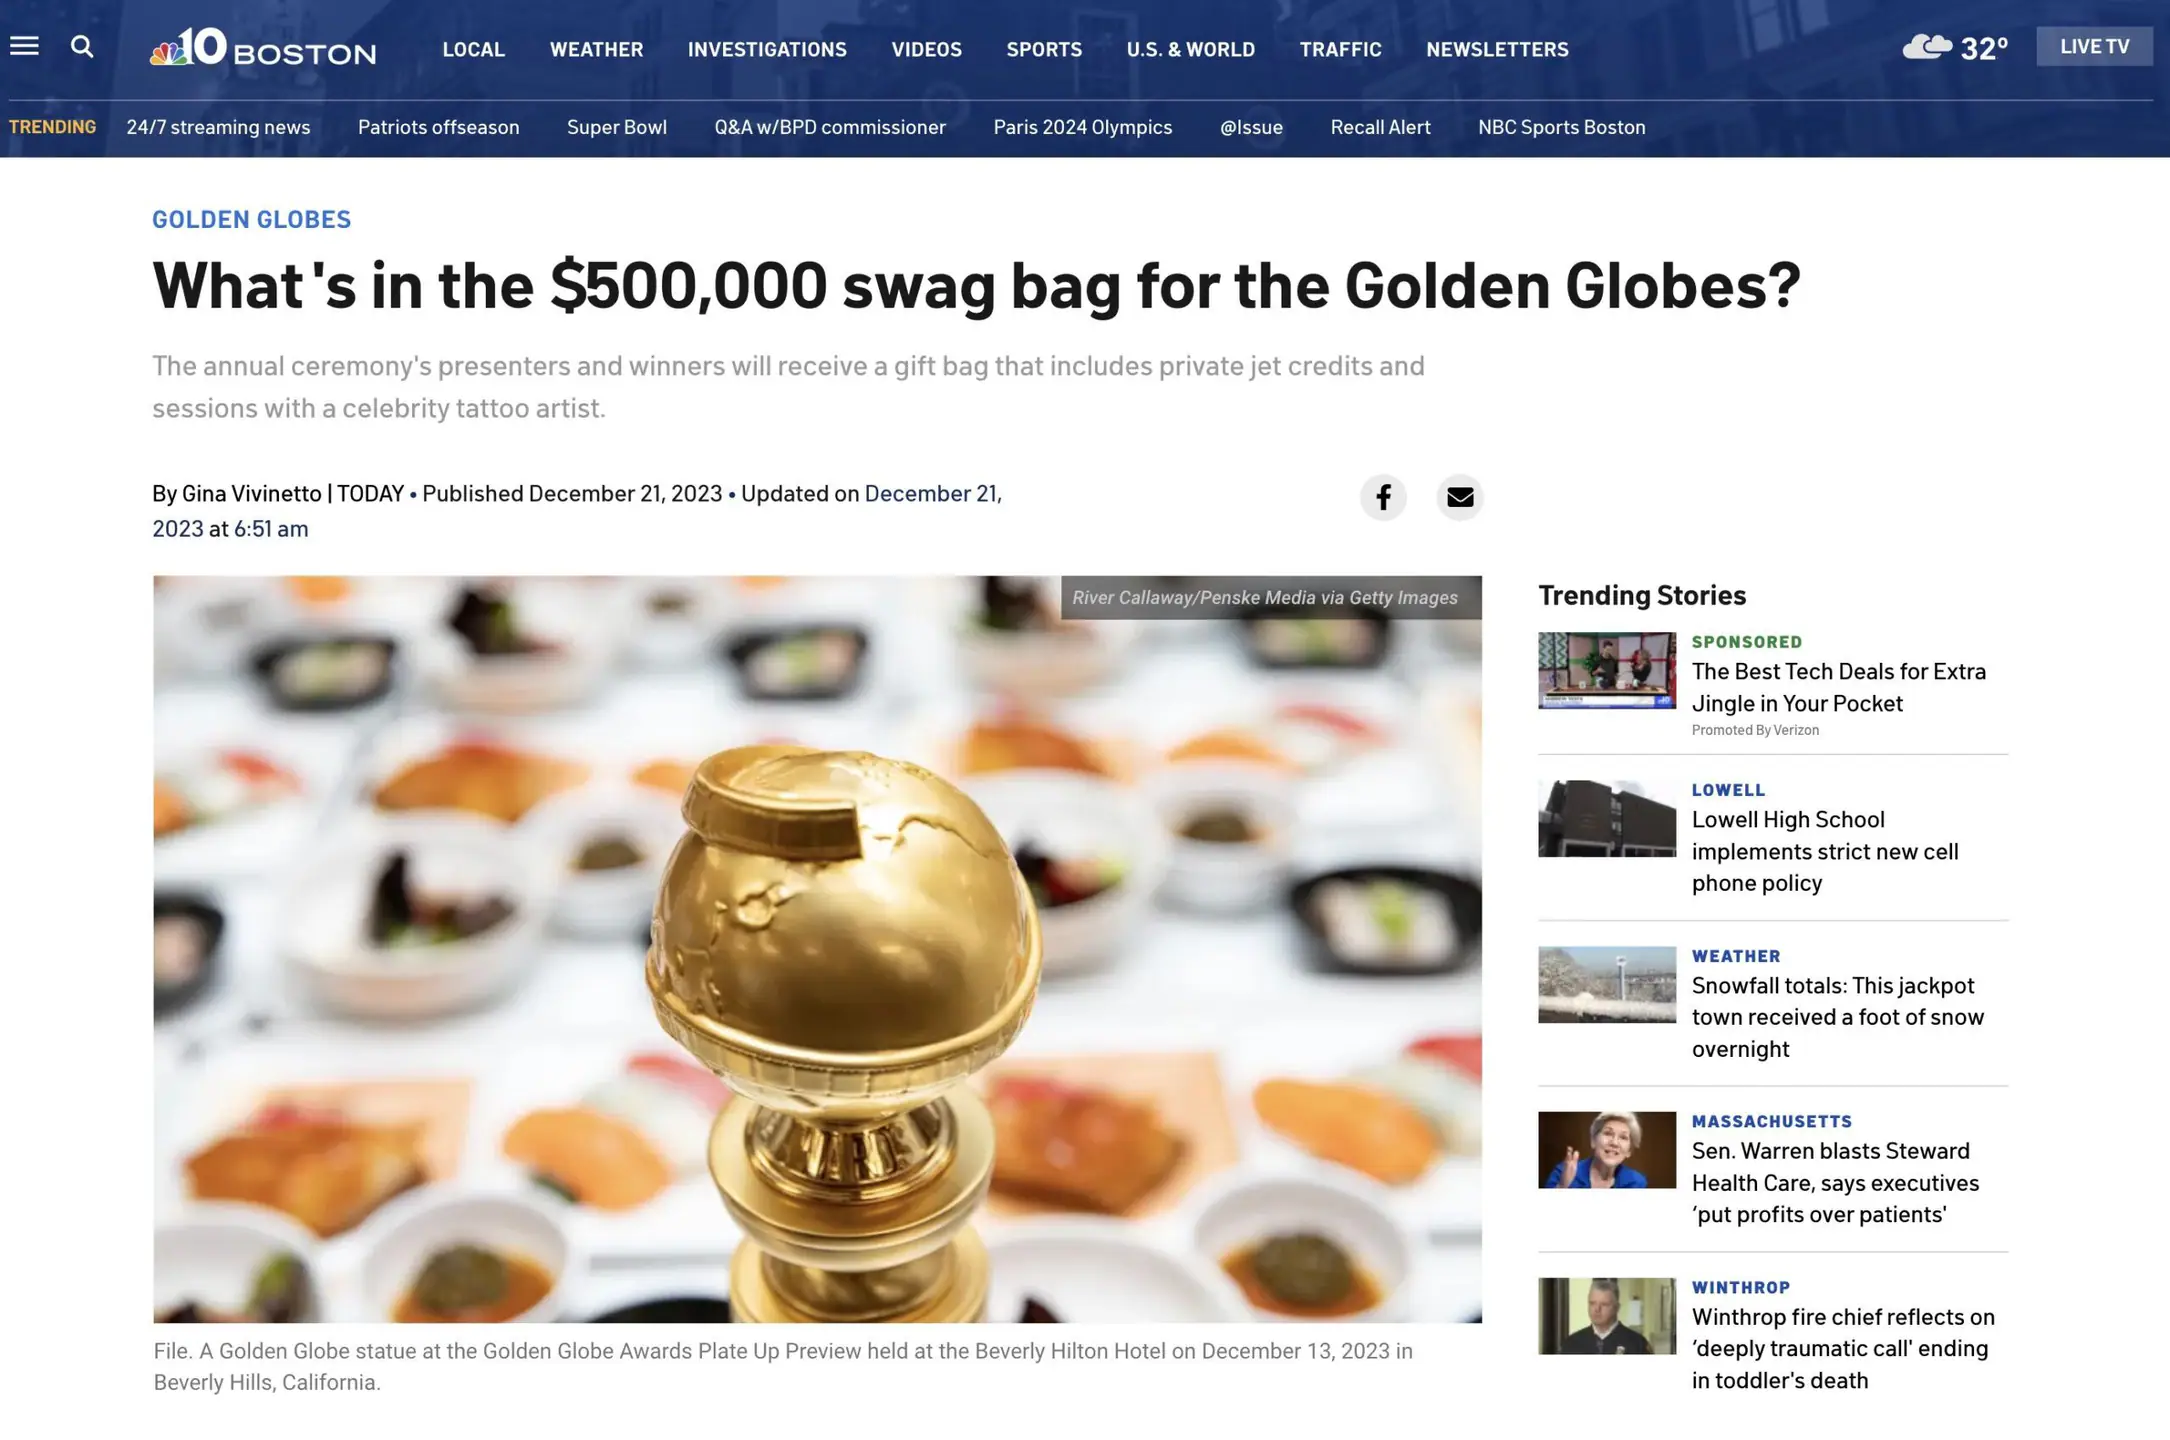Image resolution: width=2170 pixels, height=1440 pixels.
Task: Share article via email envelope icon
Action: pyautogui.click(x=1459, y=497)
